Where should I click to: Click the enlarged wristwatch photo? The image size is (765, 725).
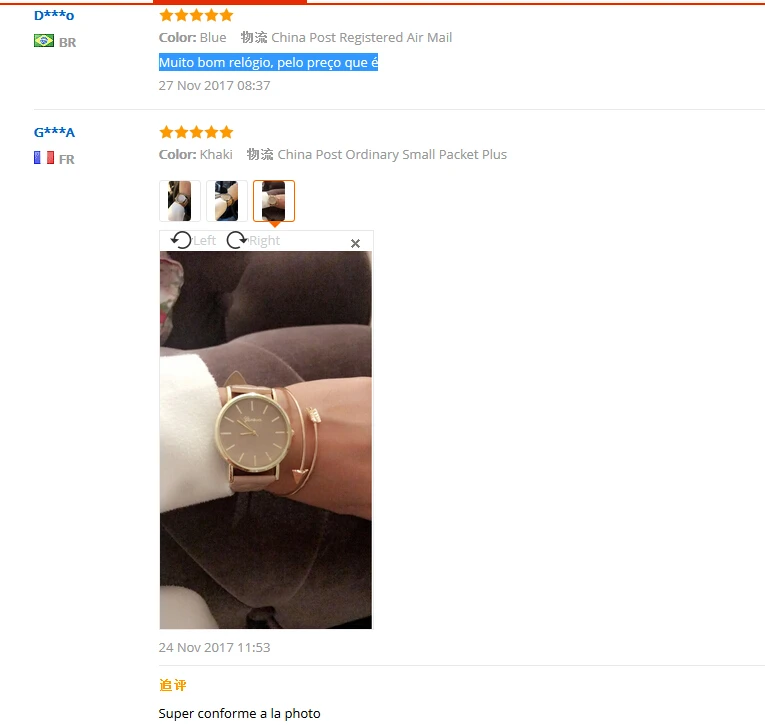tap(266, 440)
